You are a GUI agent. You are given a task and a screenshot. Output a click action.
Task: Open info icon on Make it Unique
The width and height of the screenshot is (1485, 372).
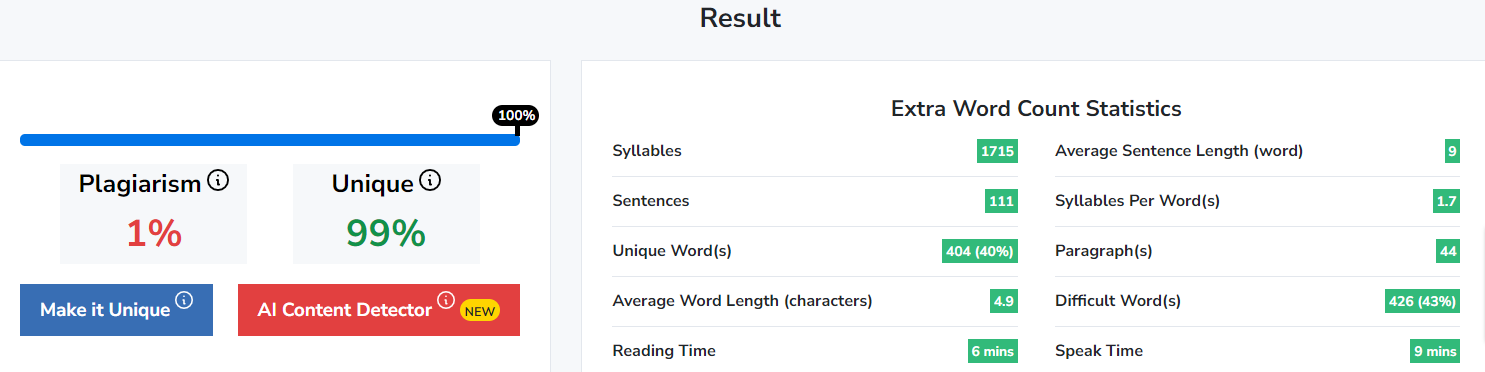184,300
